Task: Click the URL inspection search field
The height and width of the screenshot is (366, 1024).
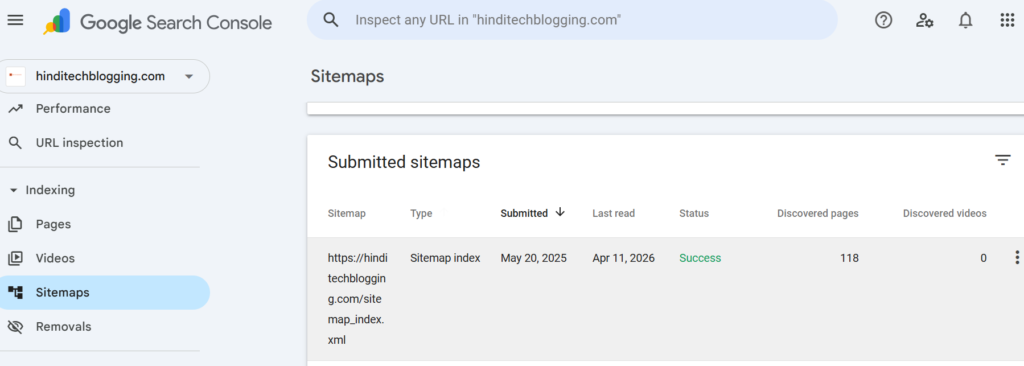Action: [572, 20]
